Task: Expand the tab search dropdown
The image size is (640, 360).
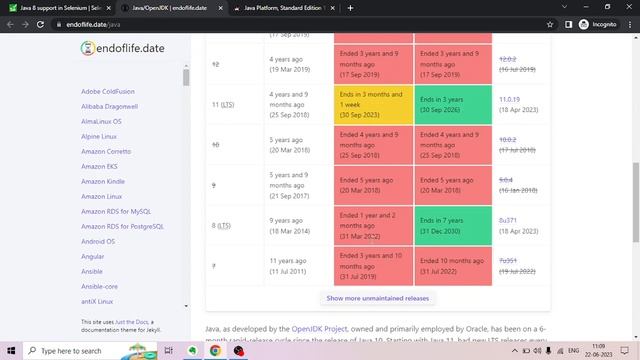Action: pos(564,7)
